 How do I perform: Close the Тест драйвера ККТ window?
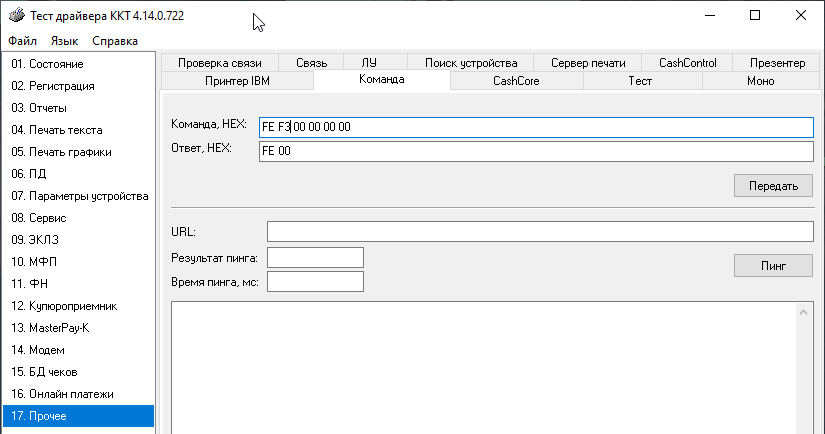[801, 15]
